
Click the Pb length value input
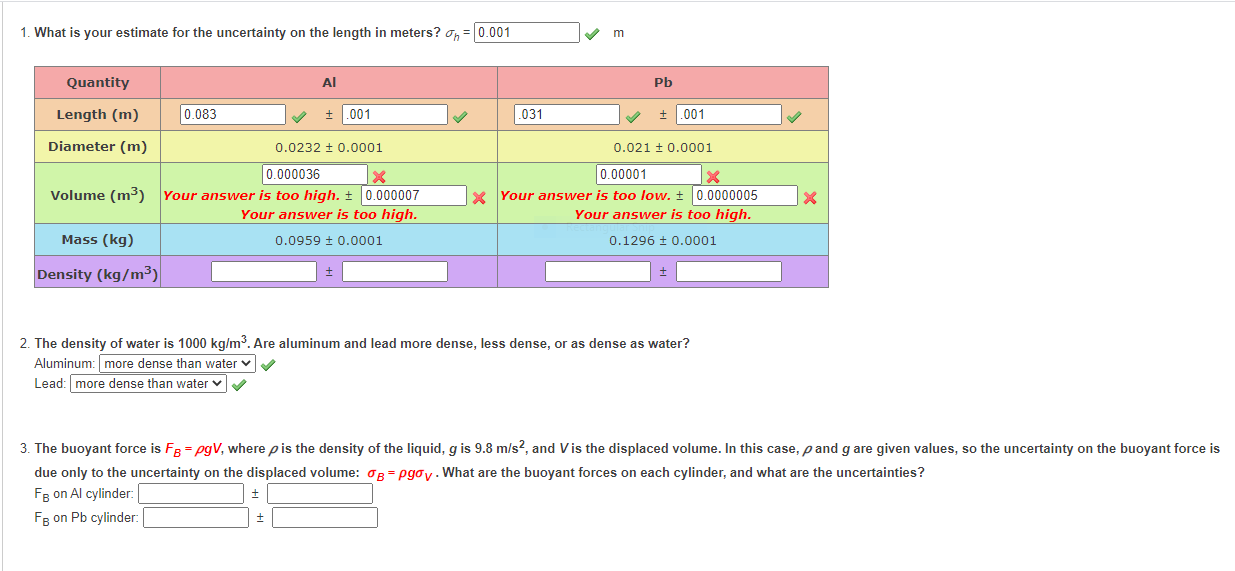coord(567,114)
